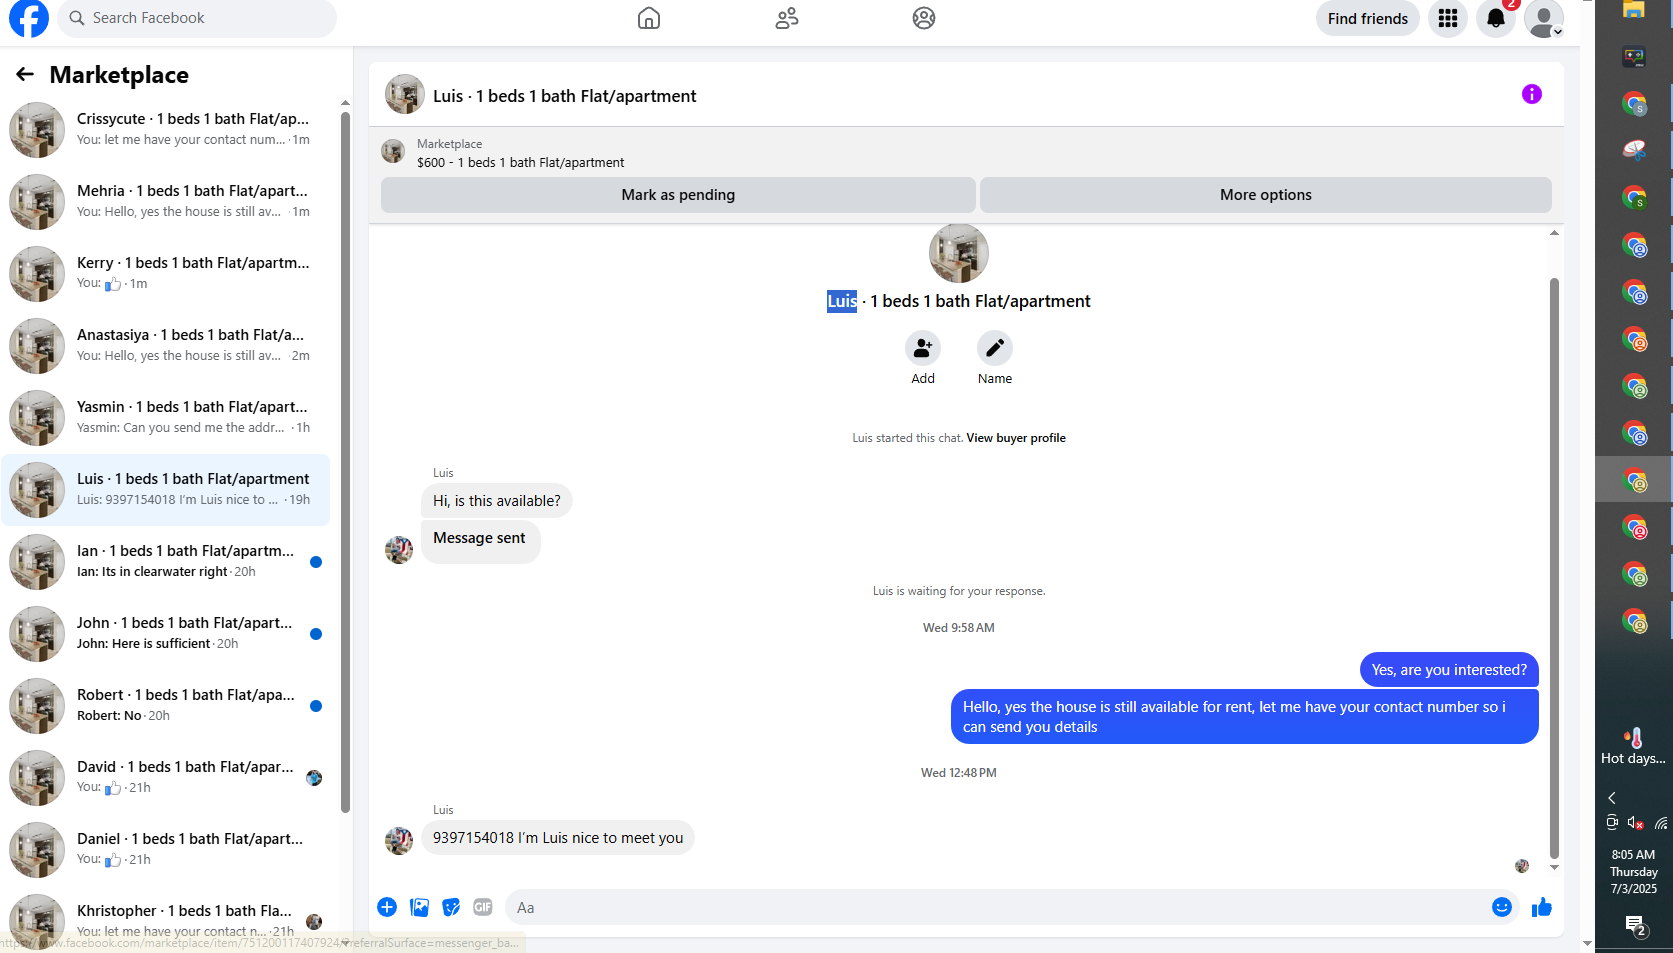This screenshot has height=953, width=1673.
Task: Choose a GIF icon
Action: (483, 907)
